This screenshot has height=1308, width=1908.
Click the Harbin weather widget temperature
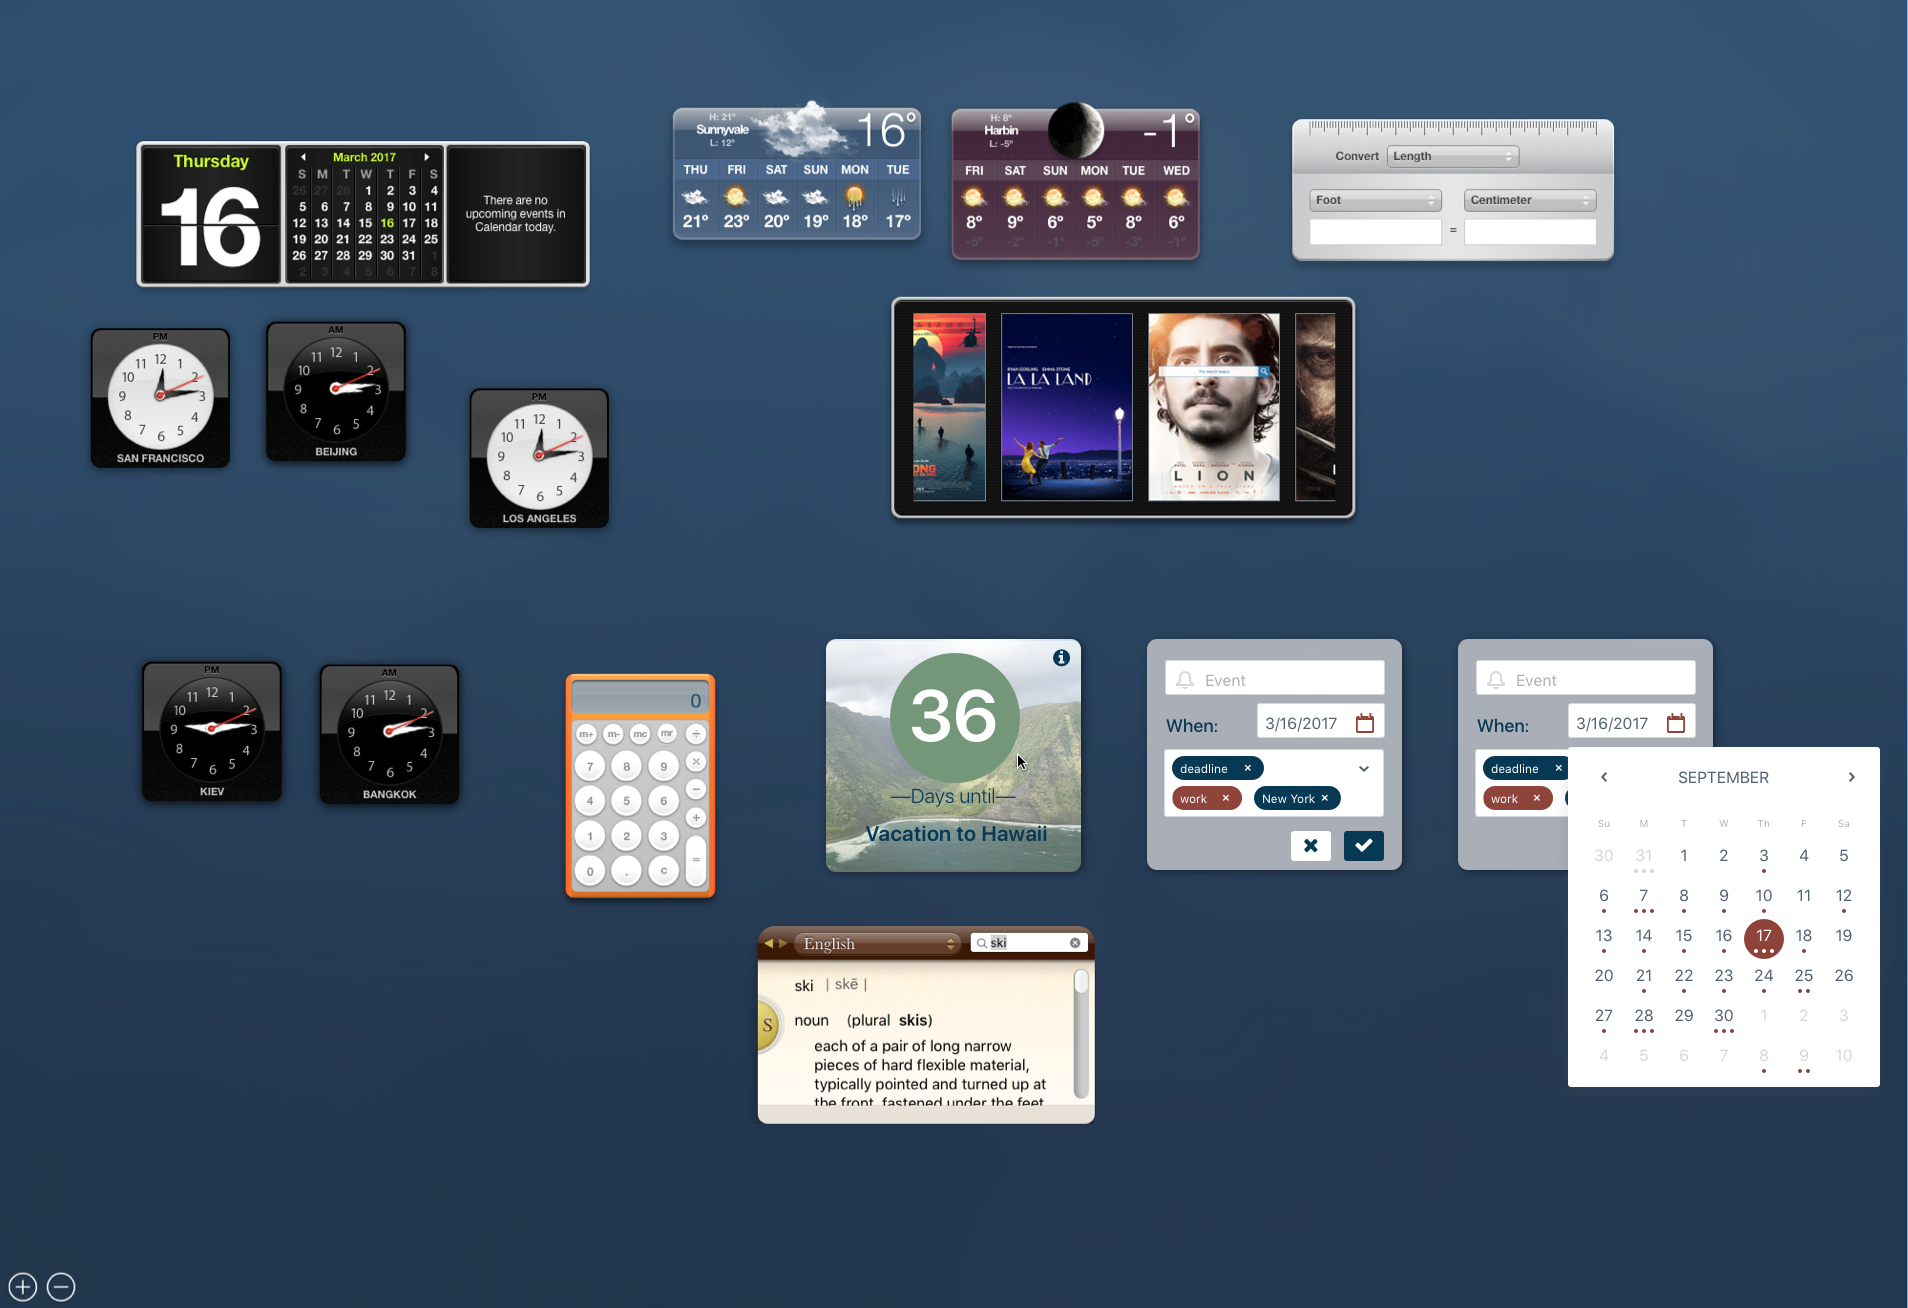(x=1169, y=132)
